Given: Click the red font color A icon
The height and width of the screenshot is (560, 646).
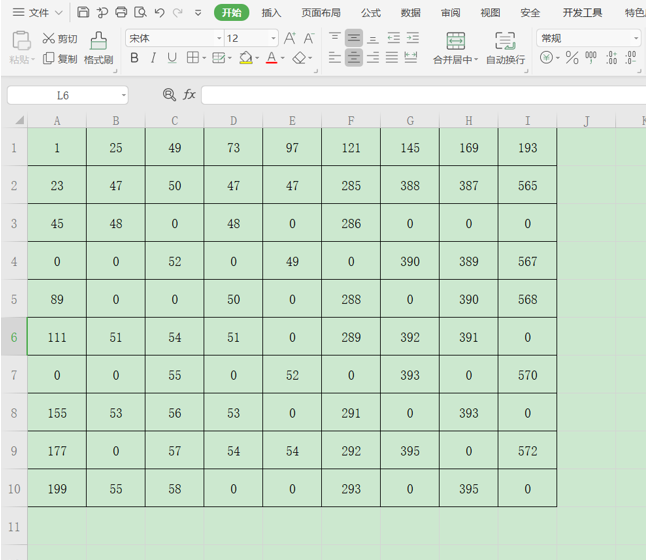Looking at the screenshot, I should pos(272,58).
